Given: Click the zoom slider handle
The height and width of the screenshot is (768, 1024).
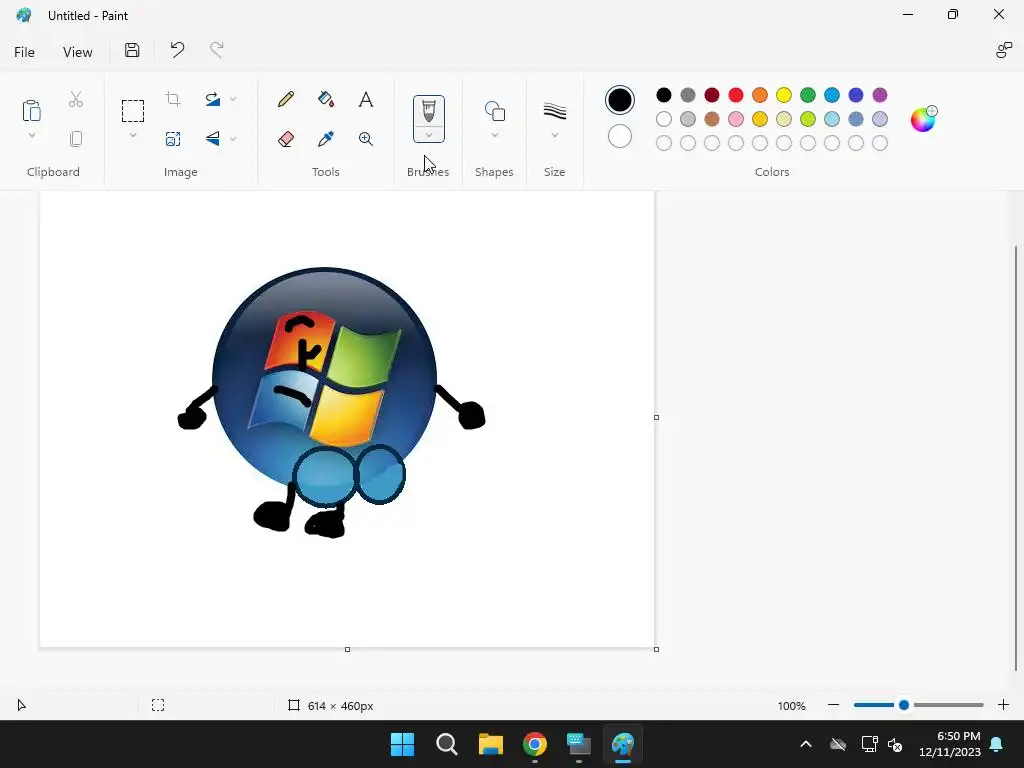Looking at the screenshot, I should [x=904, y=705].
